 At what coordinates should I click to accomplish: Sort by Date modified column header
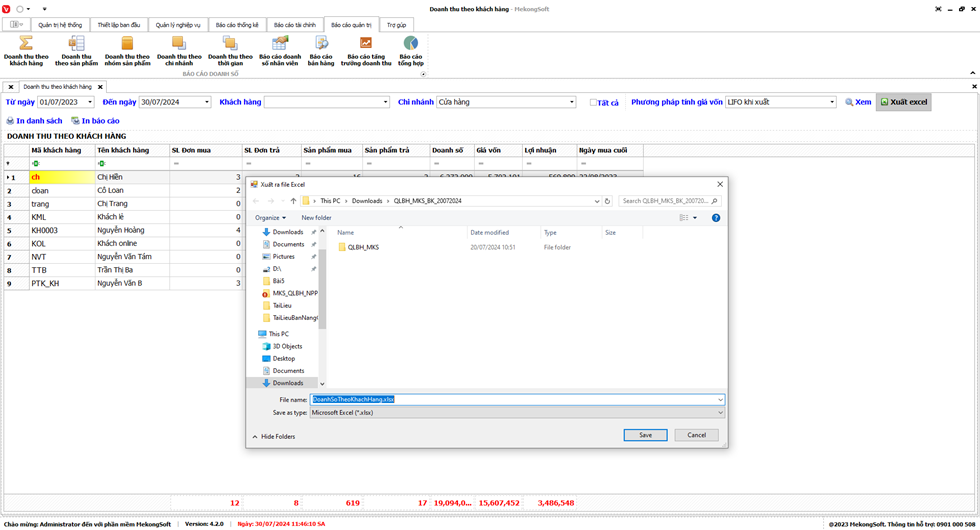coord(489,232)
